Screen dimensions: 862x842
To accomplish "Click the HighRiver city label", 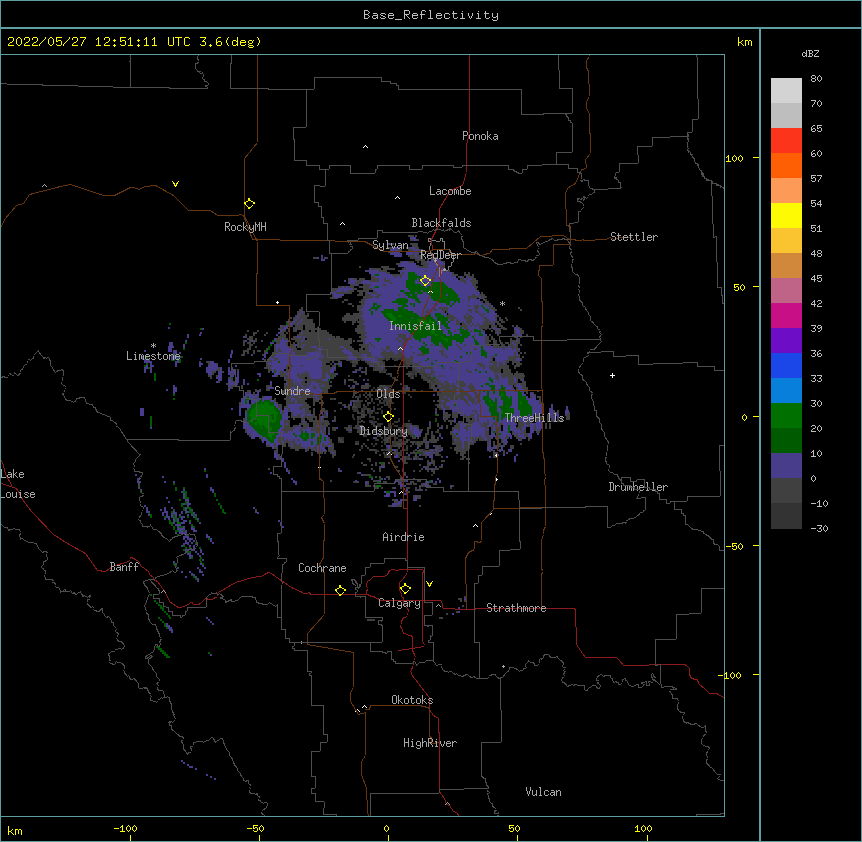I will point(430,743).
